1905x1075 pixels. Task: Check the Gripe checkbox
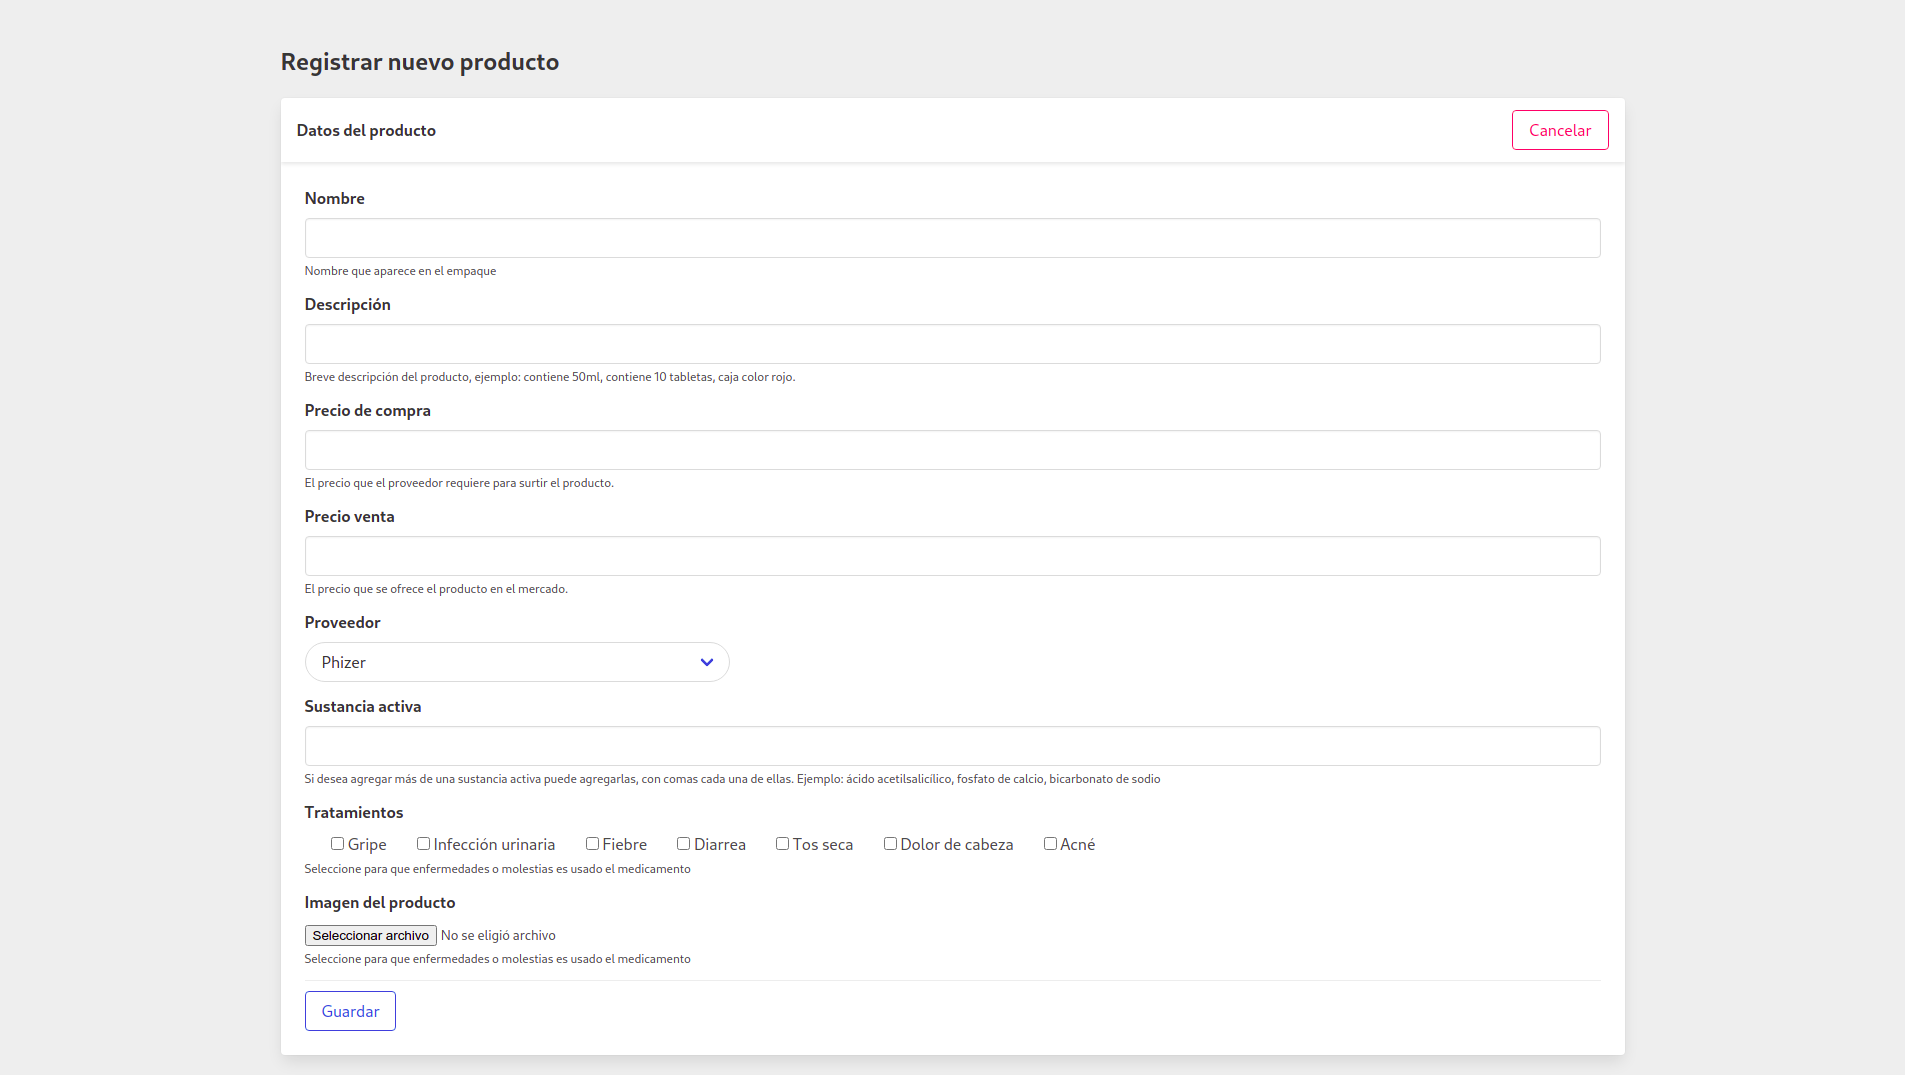click(339, 844)
